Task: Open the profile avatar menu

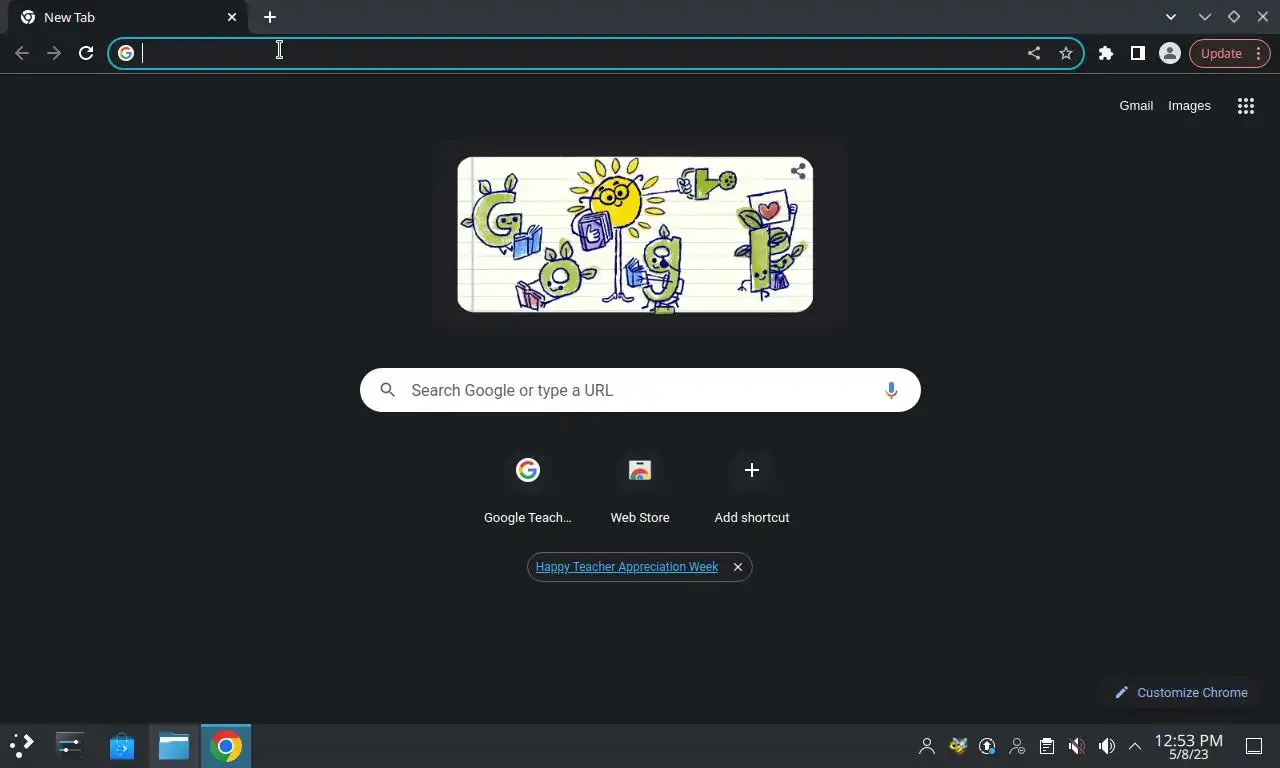Action: click(1170, 53)
